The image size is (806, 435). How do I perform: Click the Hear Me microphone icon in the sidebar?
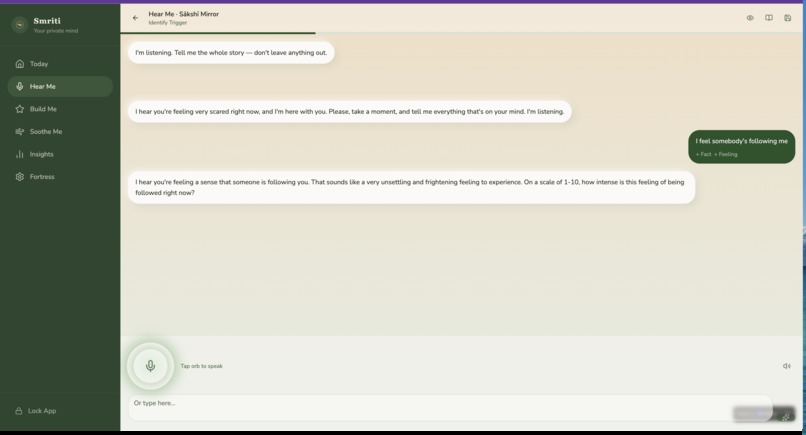click(x=20, y=86)
